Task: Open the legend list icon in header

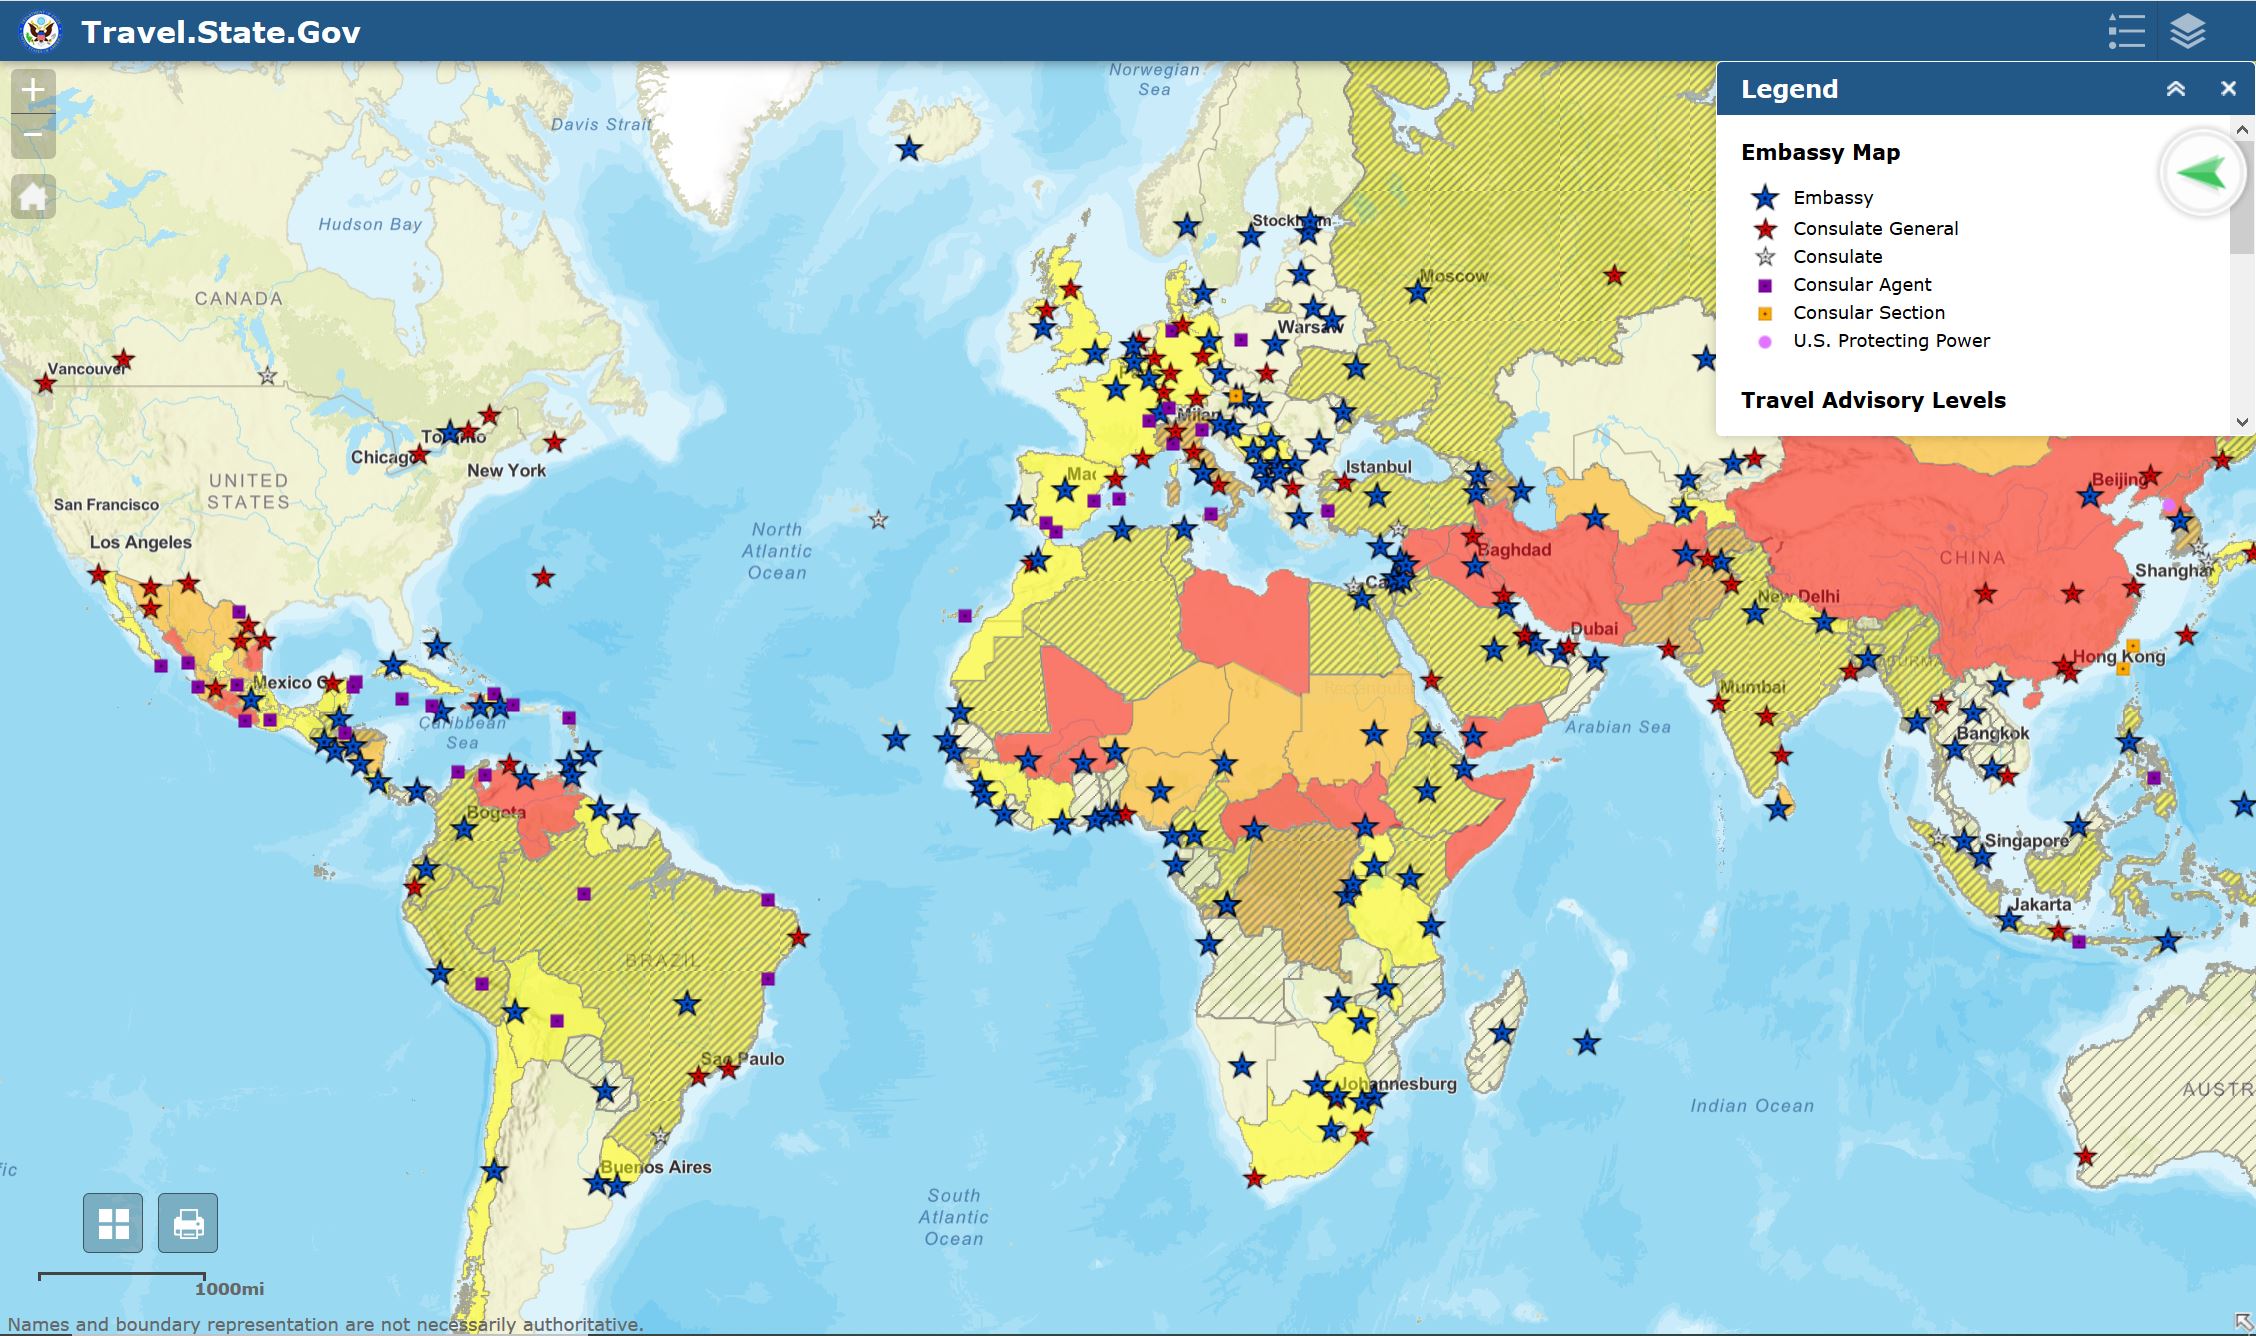Action: (2126, 31)
